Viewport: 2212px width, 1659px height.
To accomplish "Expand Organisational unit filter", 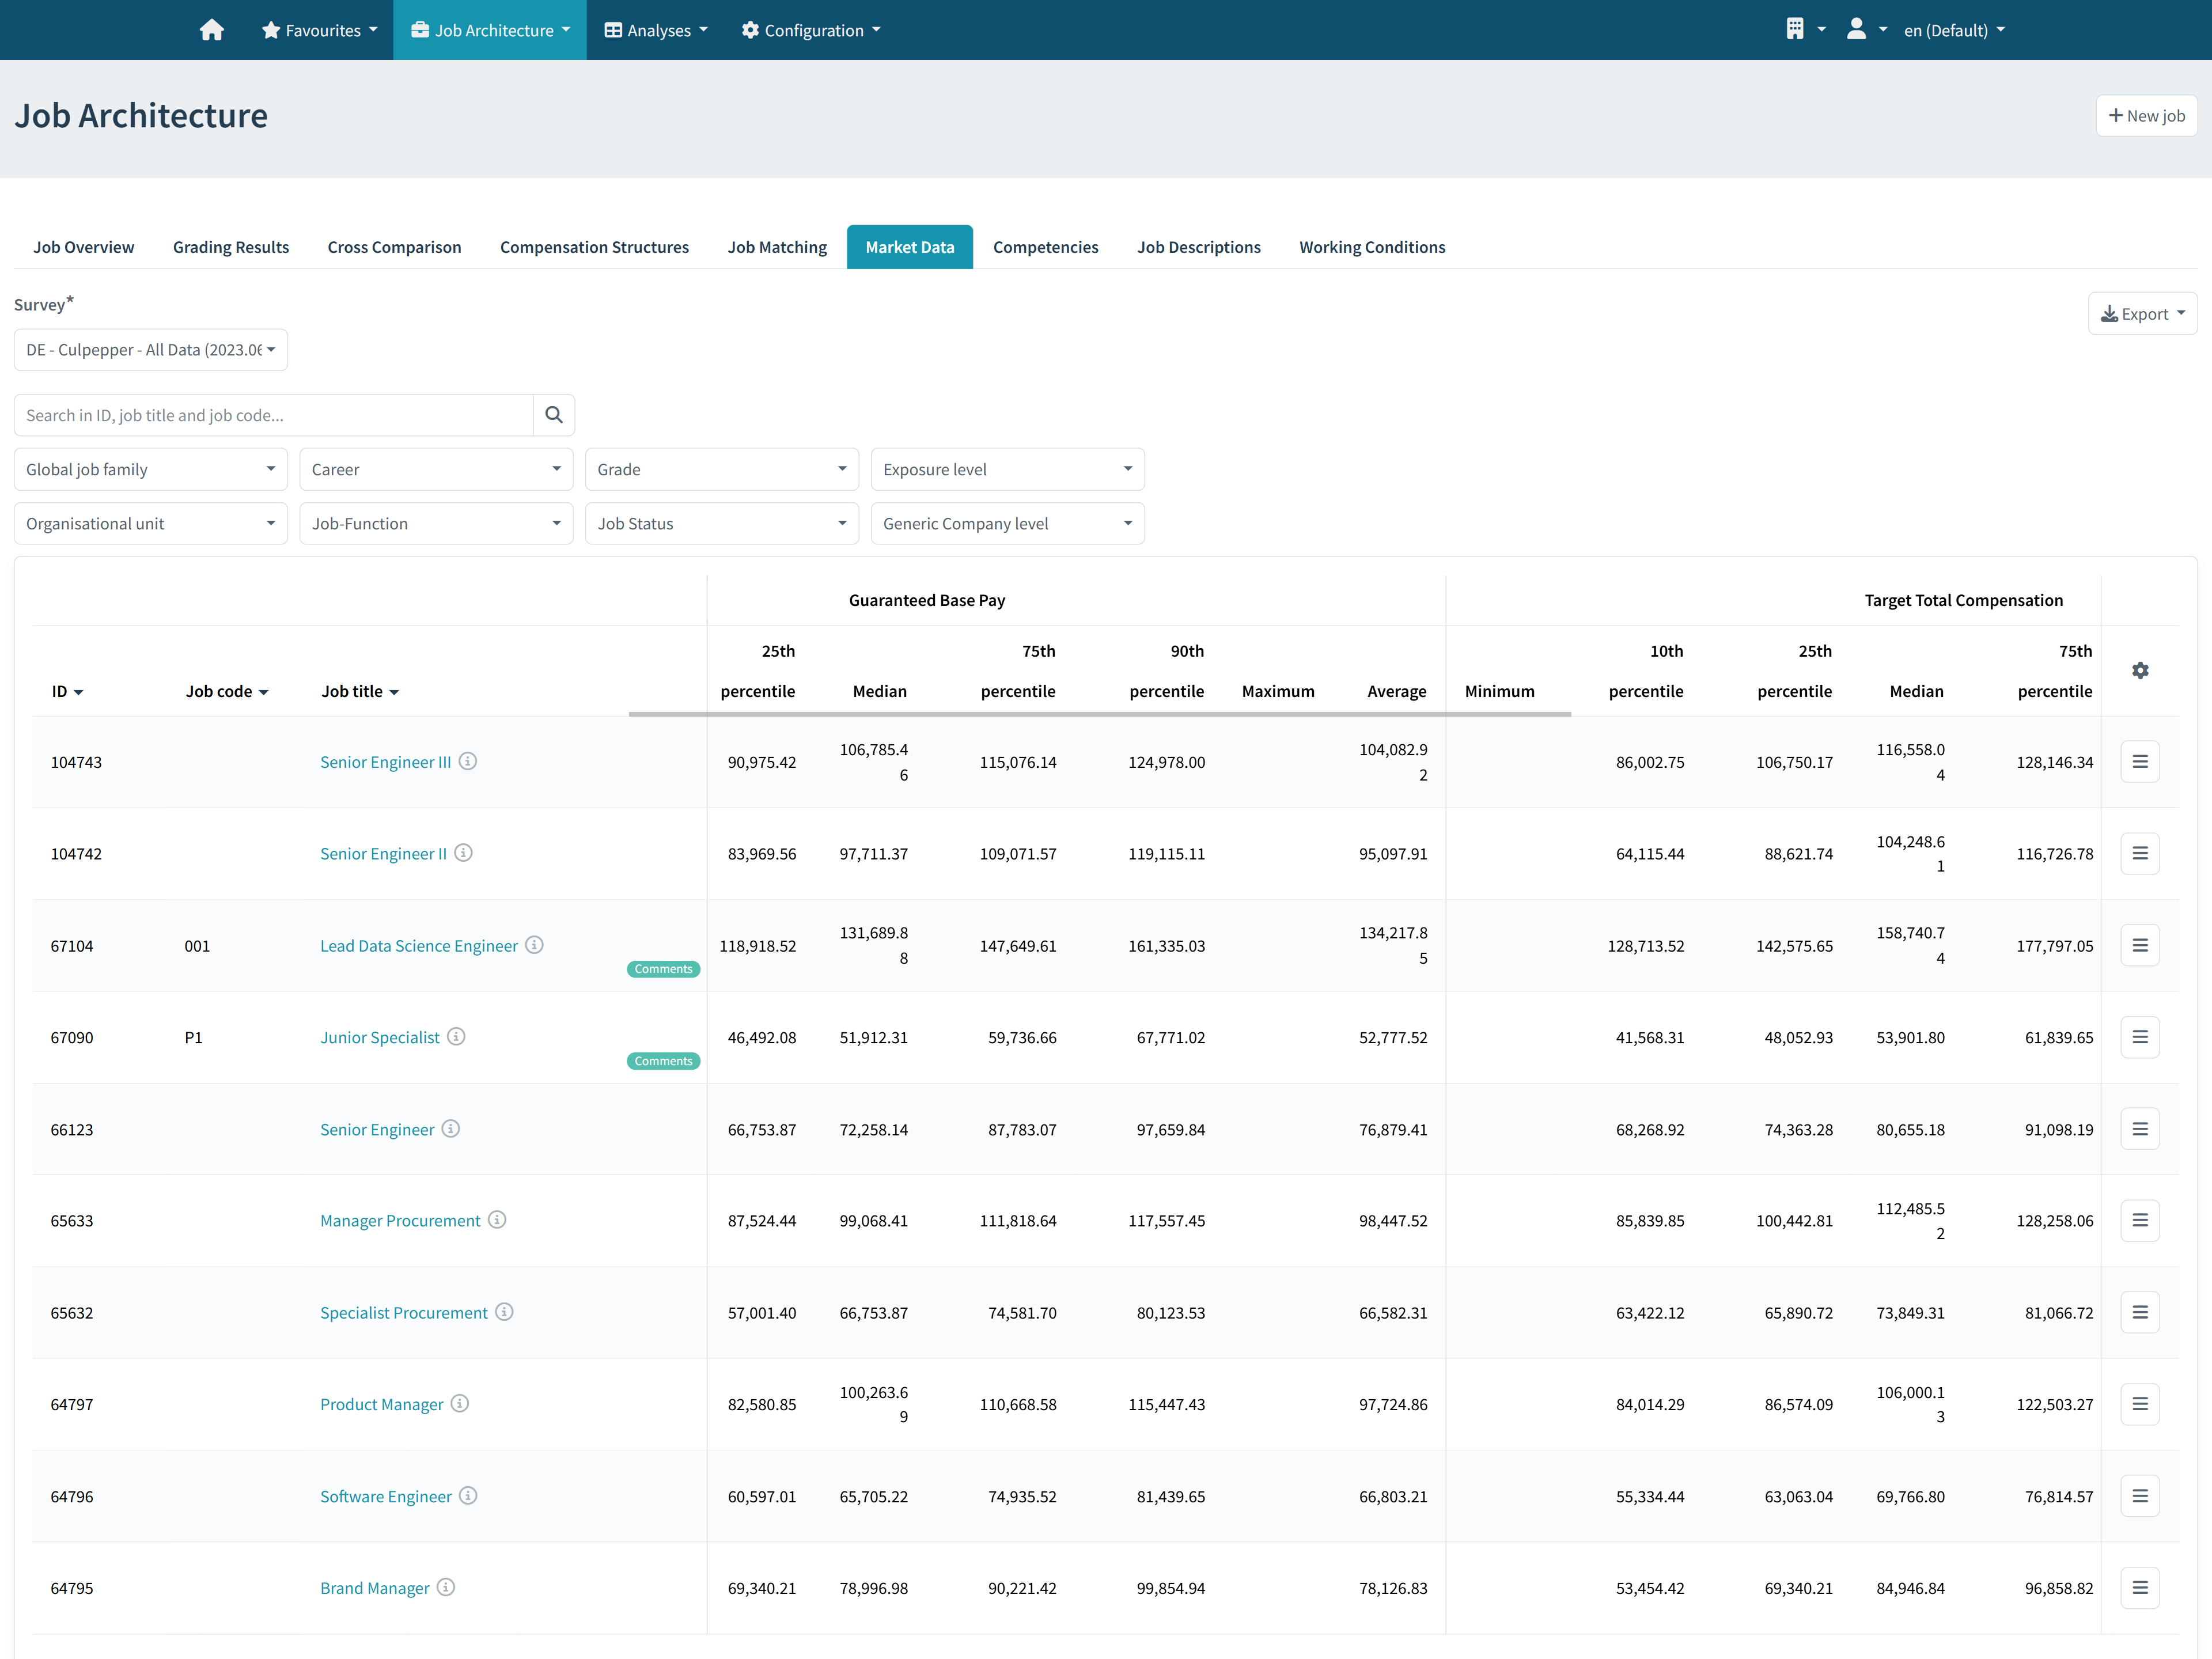I will [x=151, y=524].
